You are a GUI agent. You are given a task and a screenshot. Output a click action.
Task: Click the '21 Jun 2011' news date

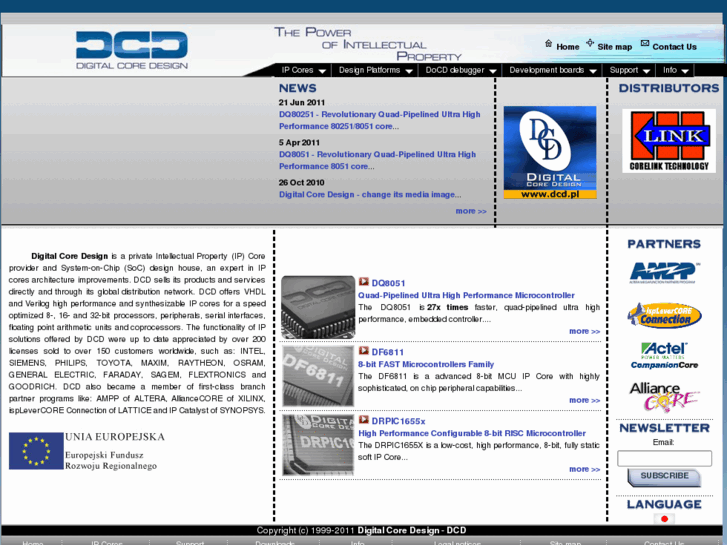pos(302,103)
